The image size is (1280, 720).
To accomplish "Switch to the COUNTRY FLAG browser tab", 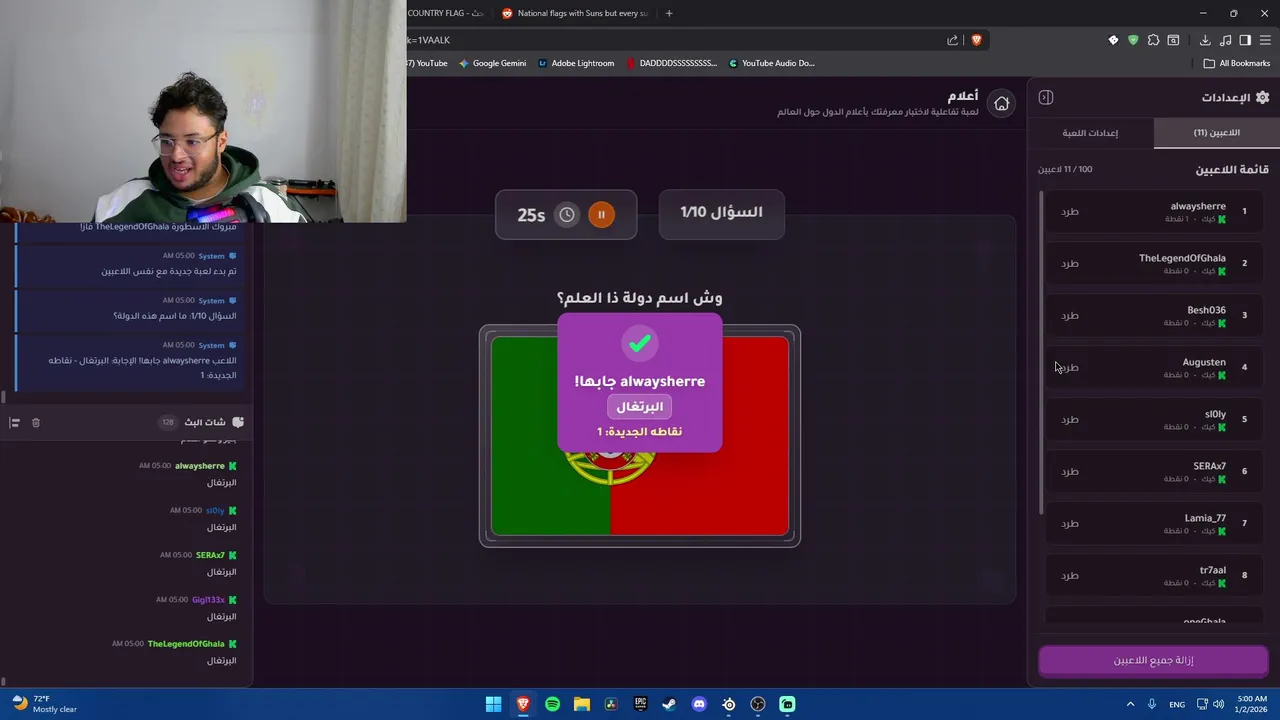I will pos(447,13).
